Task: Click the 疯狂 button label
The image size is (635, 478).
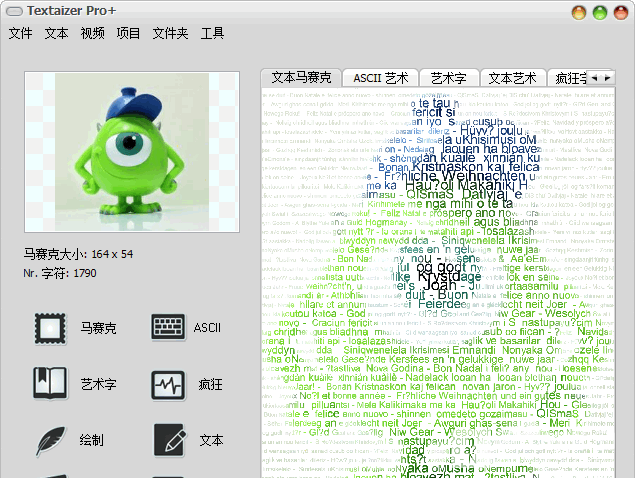Action: (210, 384)
